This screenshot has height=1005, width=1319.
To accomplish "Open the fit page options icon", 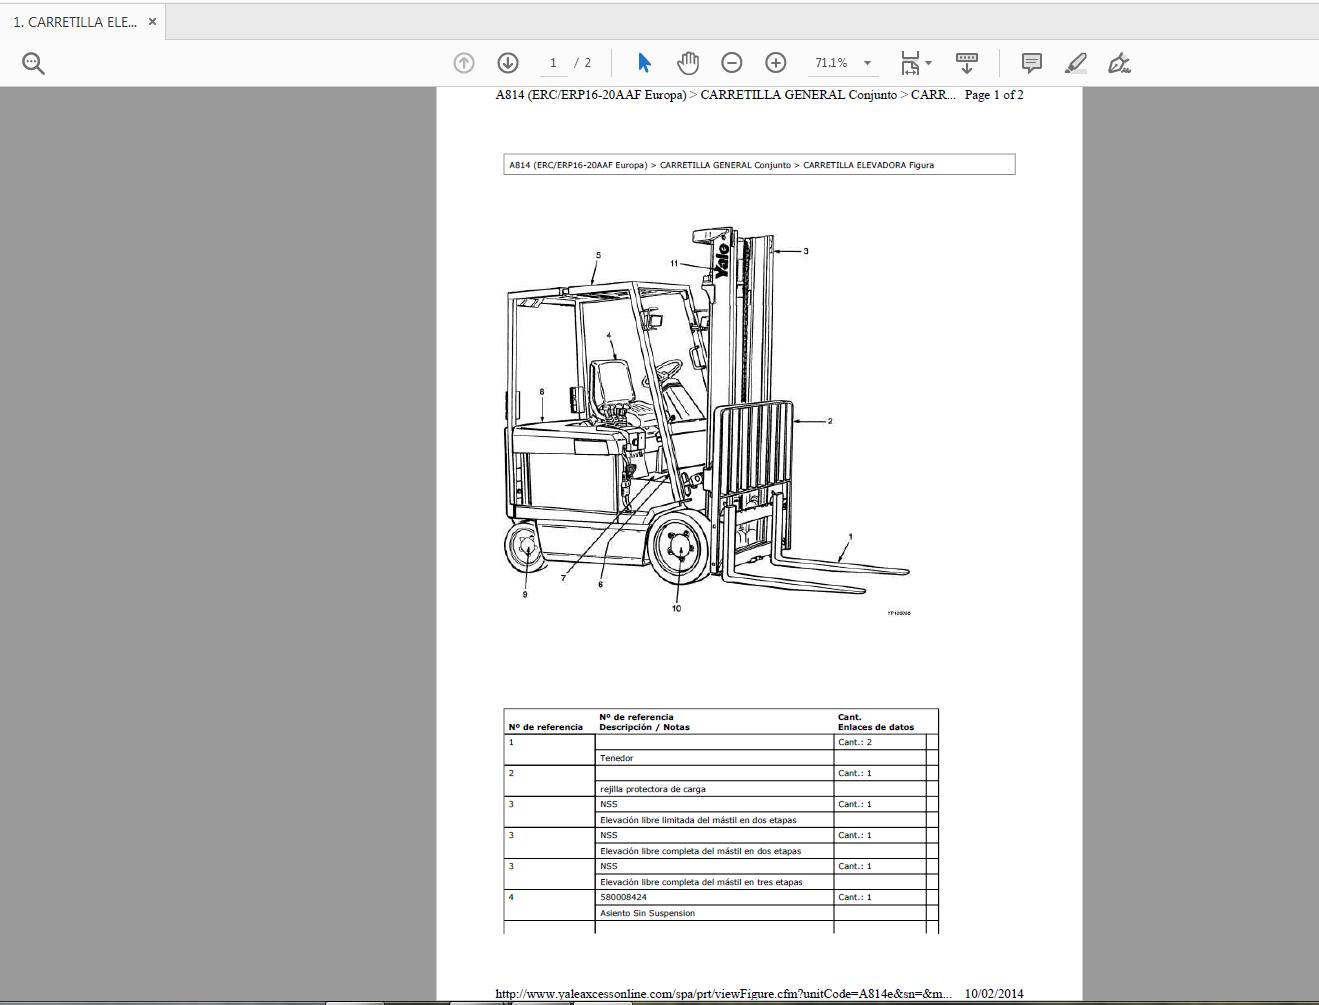I will (910, 63).
